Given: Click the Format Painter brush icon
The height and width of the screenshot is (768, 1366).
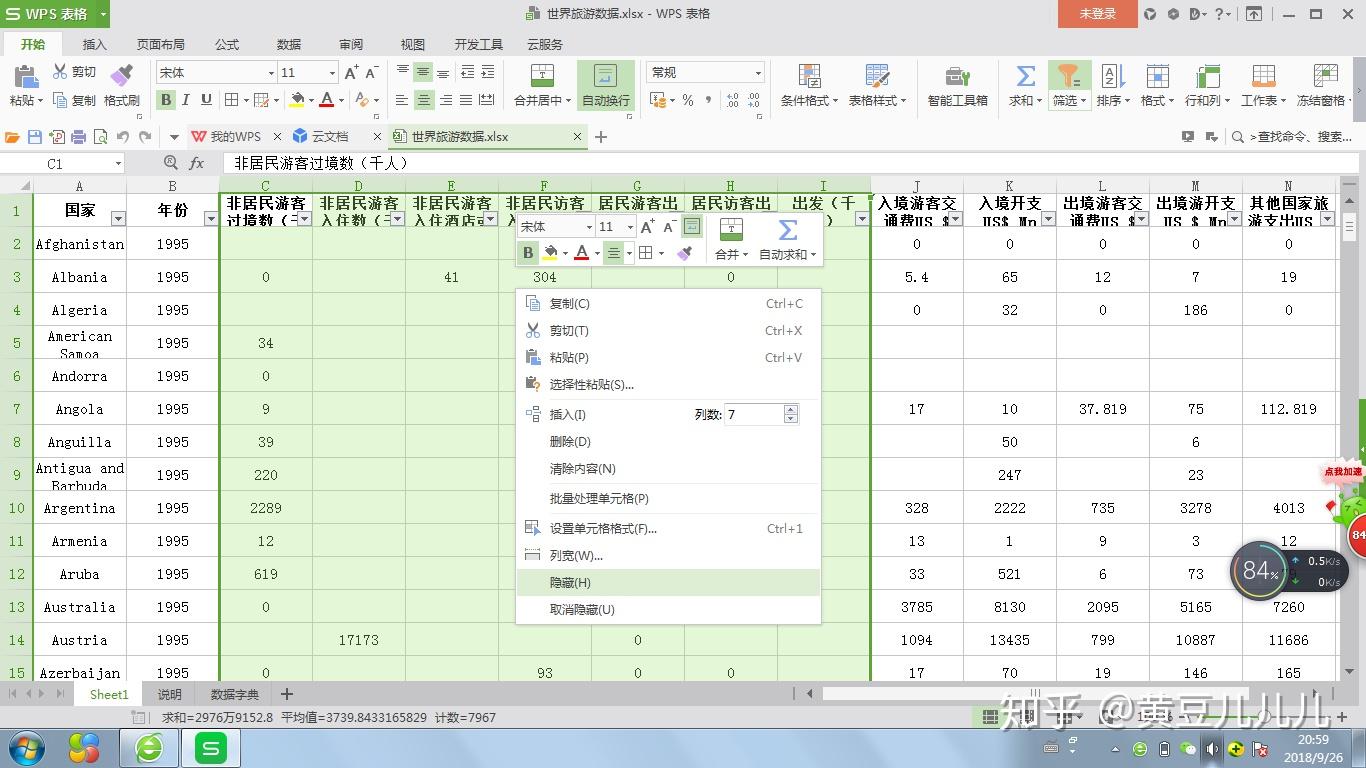Looking at the screenshot, I should click(121, 76).
